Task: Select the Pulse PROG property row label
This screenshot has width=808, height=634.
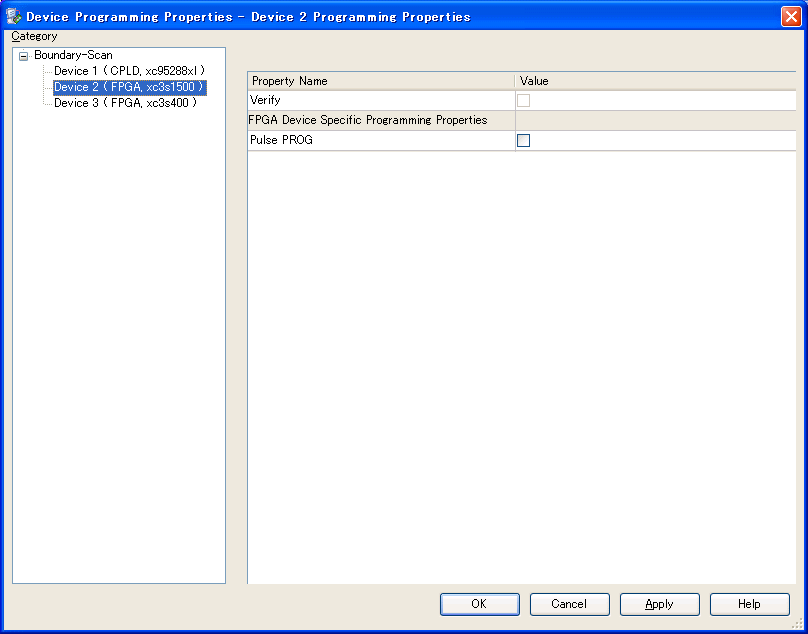Action: click(x=281, y=141)
